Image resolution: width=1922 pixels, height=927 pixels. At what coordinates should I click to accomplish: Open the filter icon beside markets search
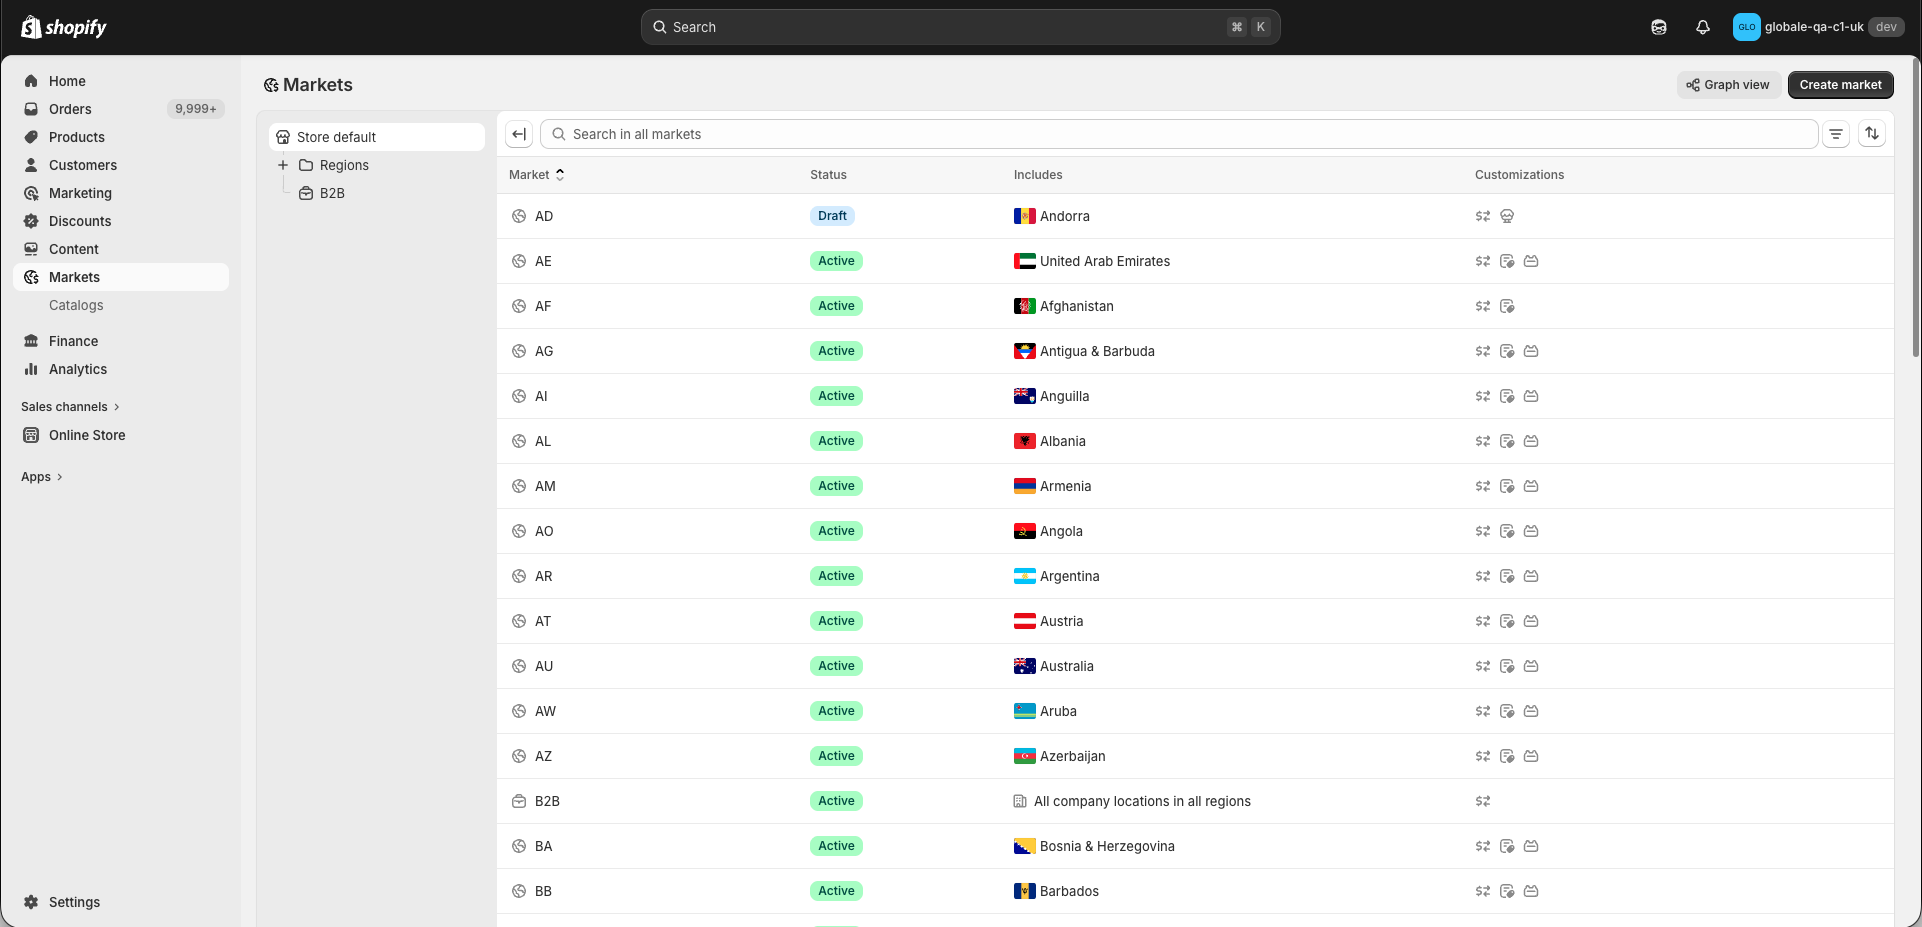tap(1835, 134)
